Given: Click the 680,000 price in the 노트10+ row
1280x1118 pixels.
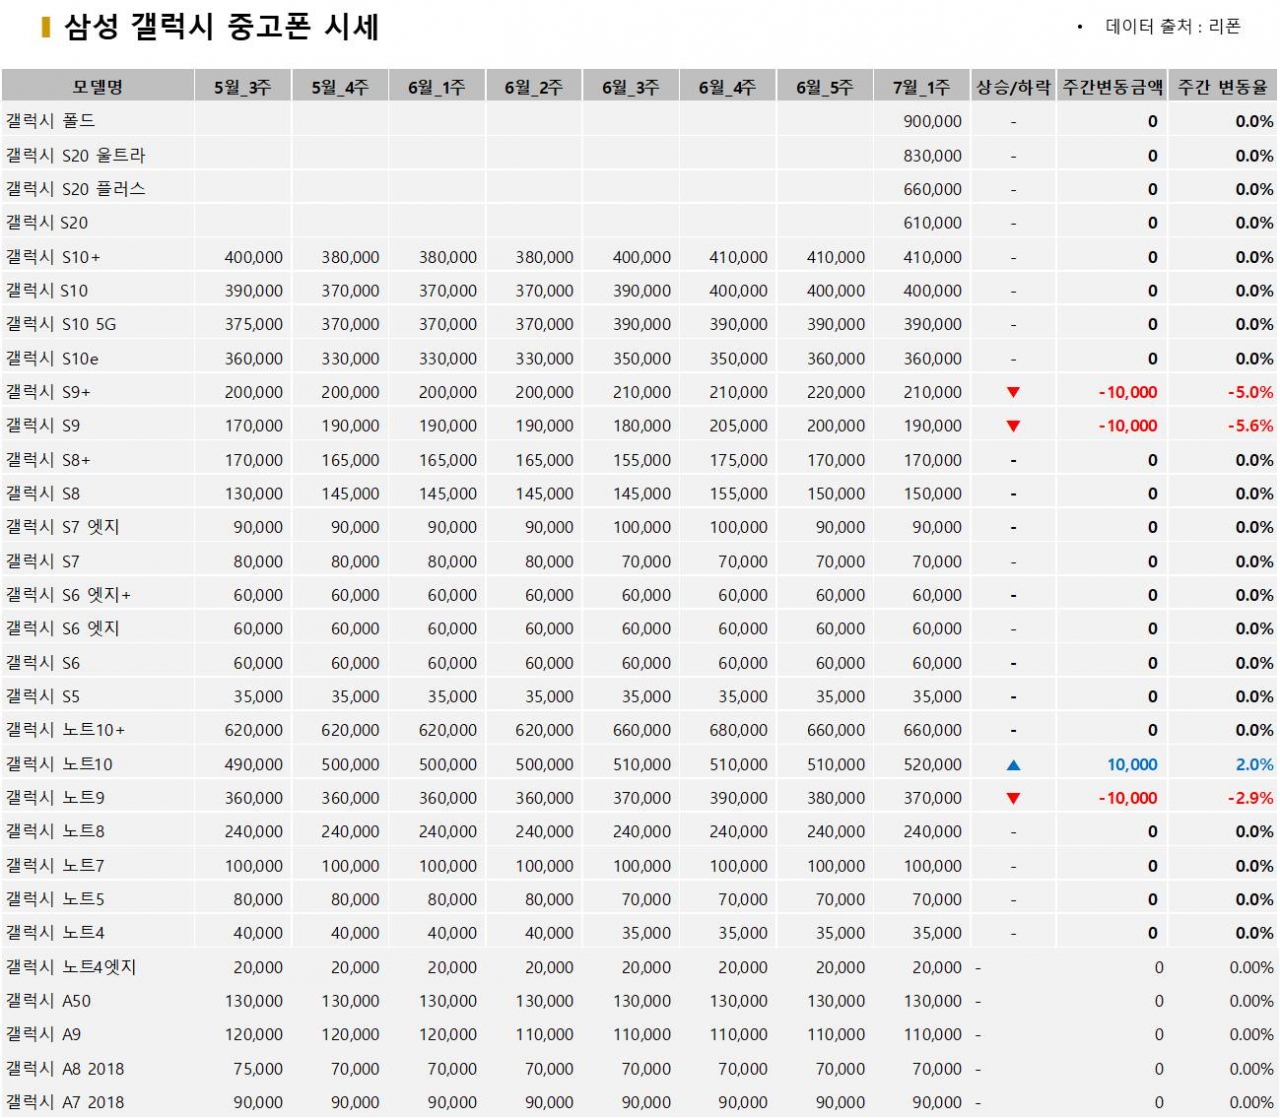Looking at the screenshot, I should click(739, 730).
